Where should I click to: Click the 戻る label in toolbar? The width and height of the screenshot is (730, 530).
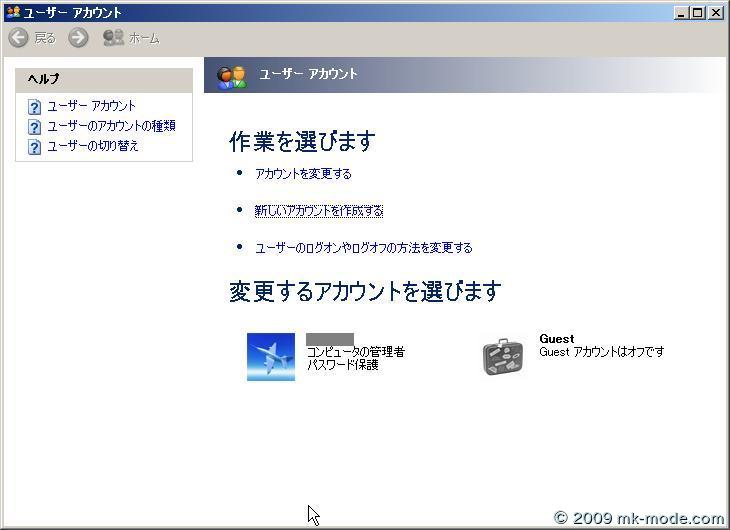tap(45, 38)
